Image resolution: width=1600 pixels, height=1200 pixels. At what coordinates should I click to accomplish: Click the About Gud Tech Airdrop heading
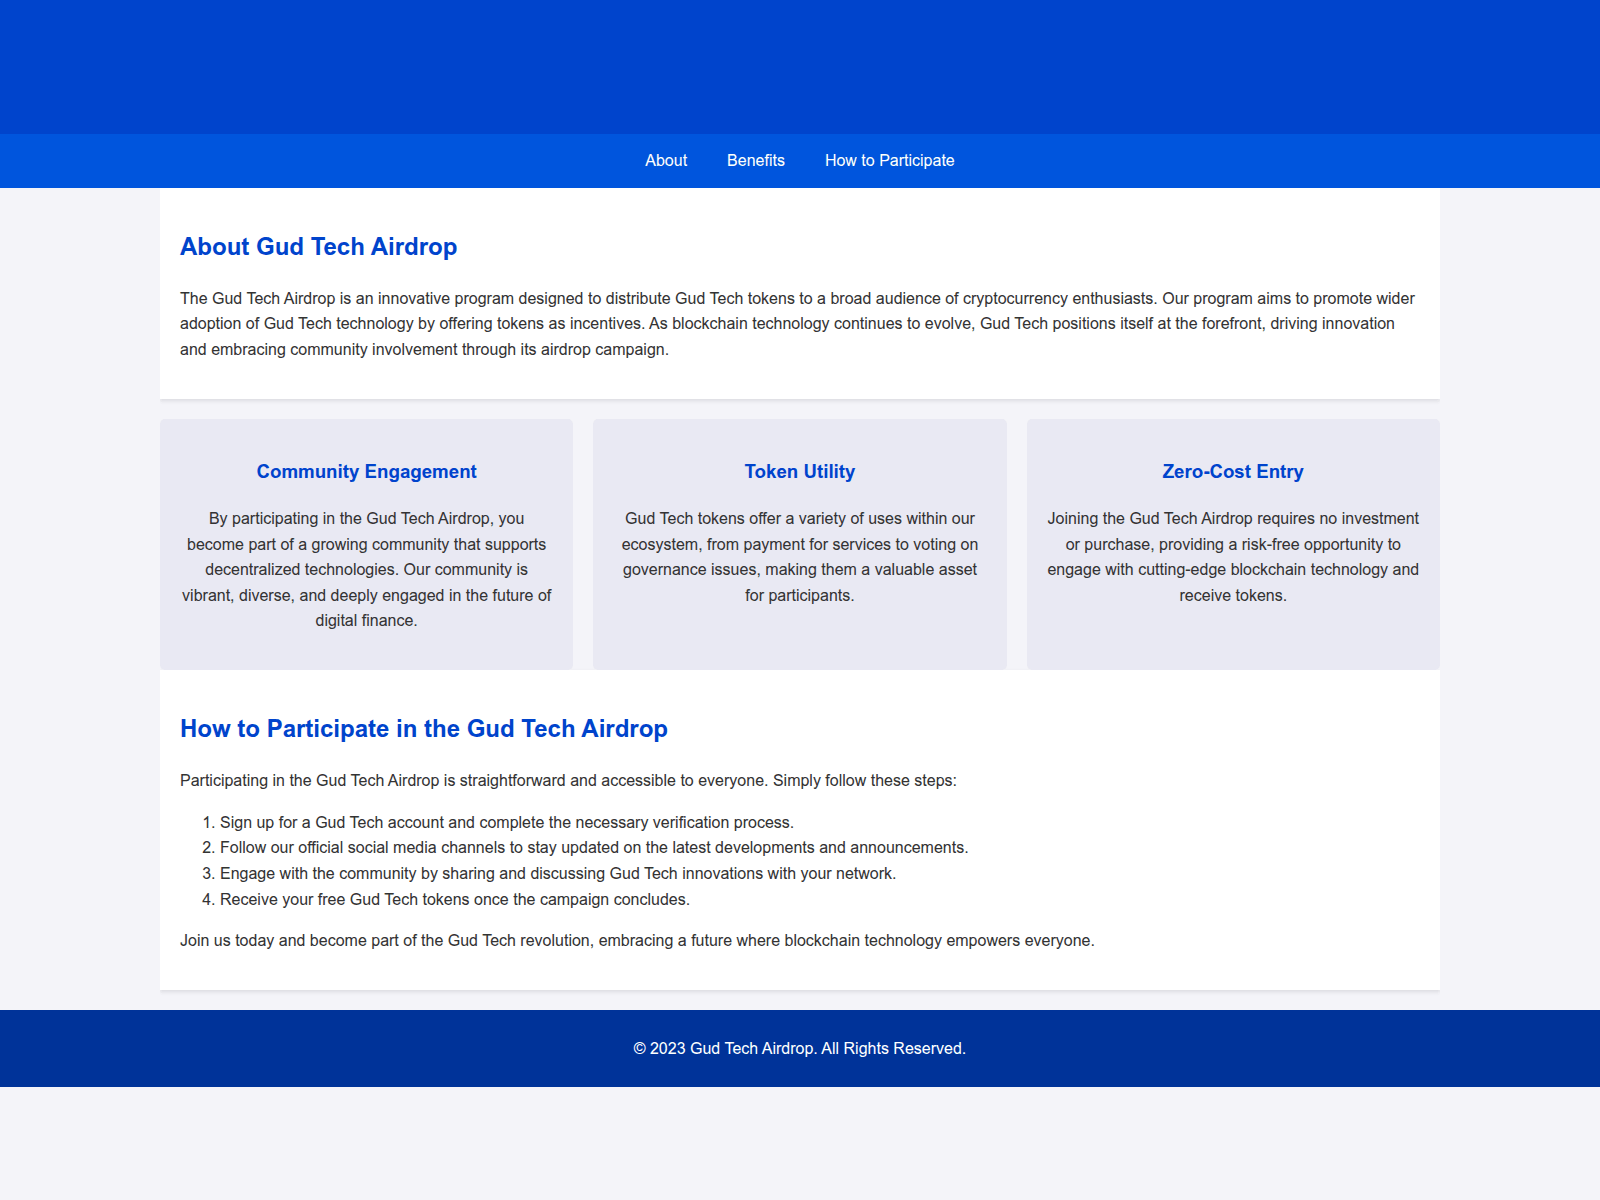318,246
